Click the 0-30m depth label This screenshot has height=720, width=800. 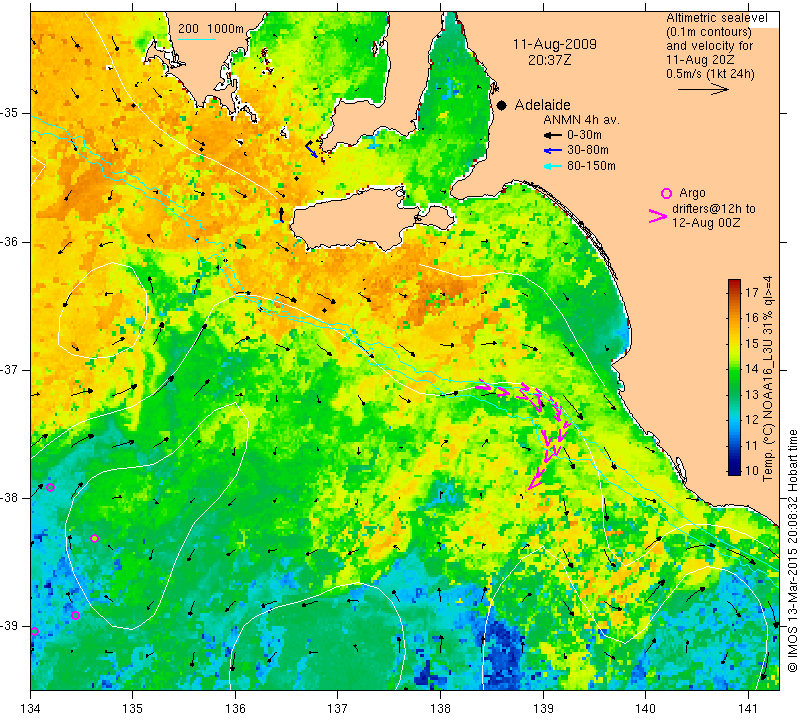[584, 135]
